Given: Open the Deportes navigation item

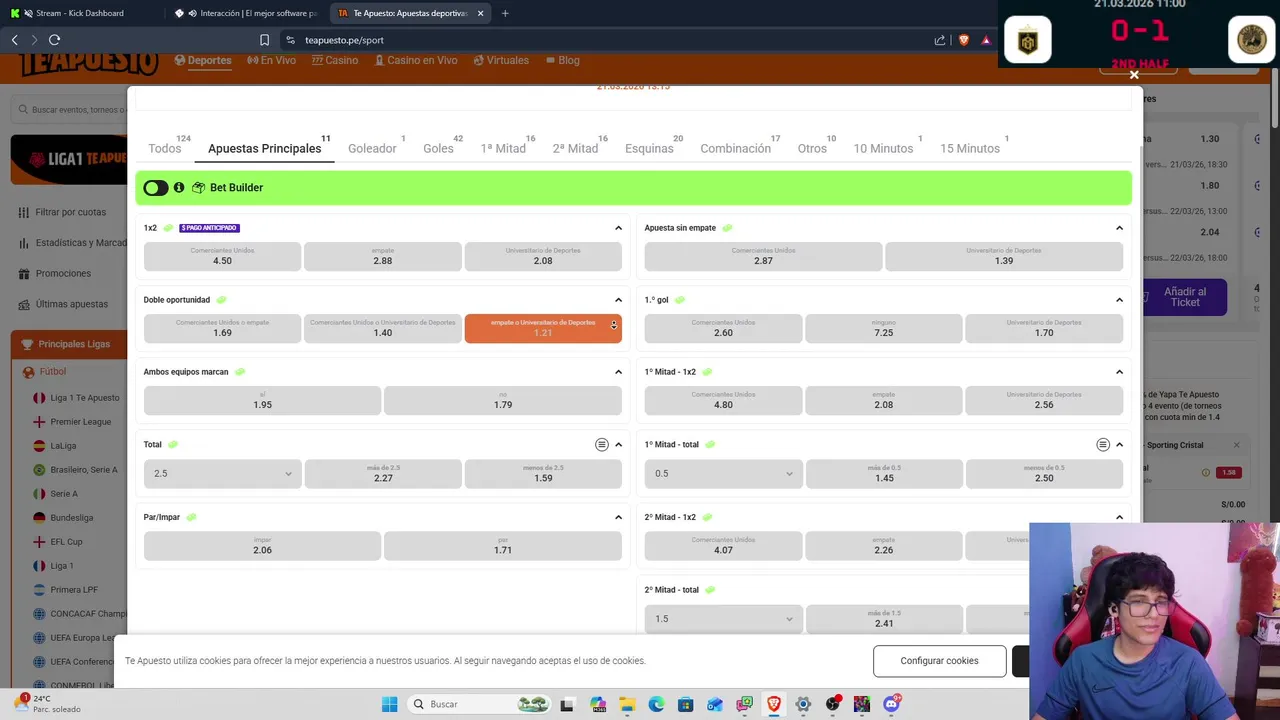Looking at the screenshot, I should tap(203, 60).
